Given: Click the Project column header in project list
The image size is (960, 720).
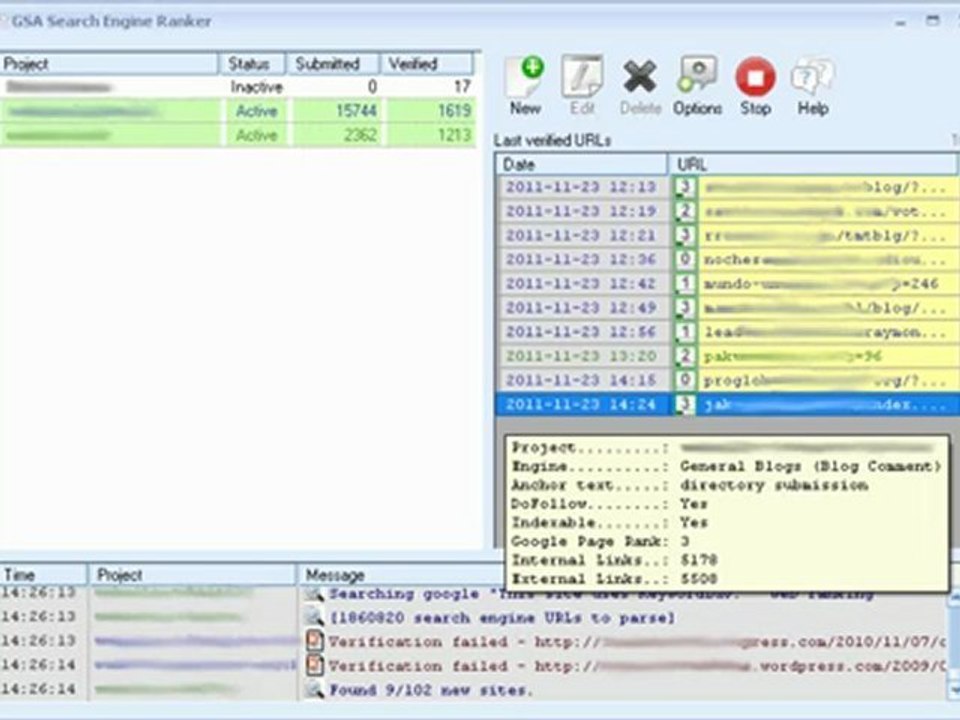Looking at the screenshot, I should [x=109, y=64].
